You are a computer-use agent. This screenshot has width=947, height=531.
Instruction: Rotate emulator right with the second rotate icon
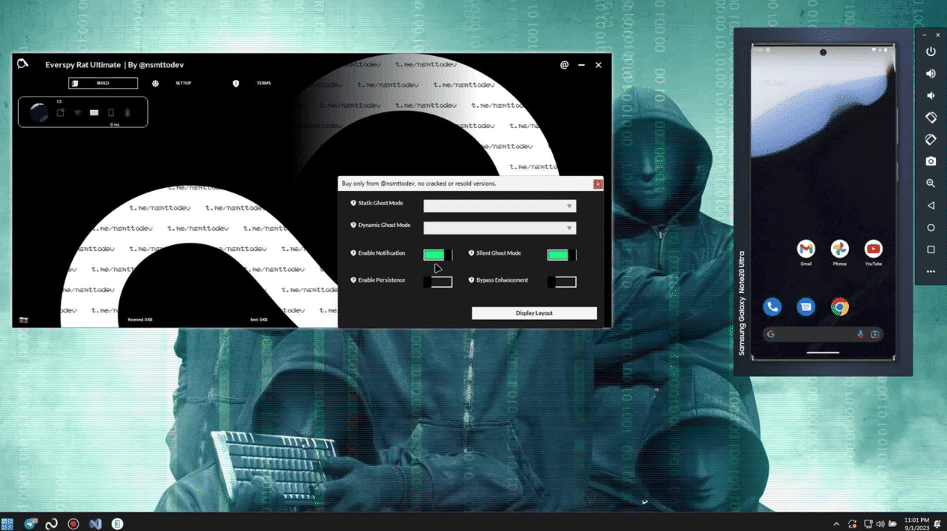pos(931,140)
